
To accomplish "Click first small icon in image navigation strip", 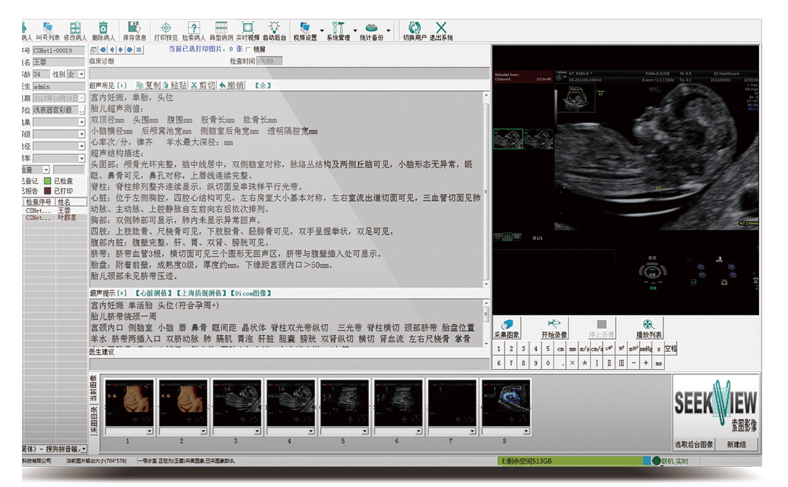I will (x=93, y=49).
